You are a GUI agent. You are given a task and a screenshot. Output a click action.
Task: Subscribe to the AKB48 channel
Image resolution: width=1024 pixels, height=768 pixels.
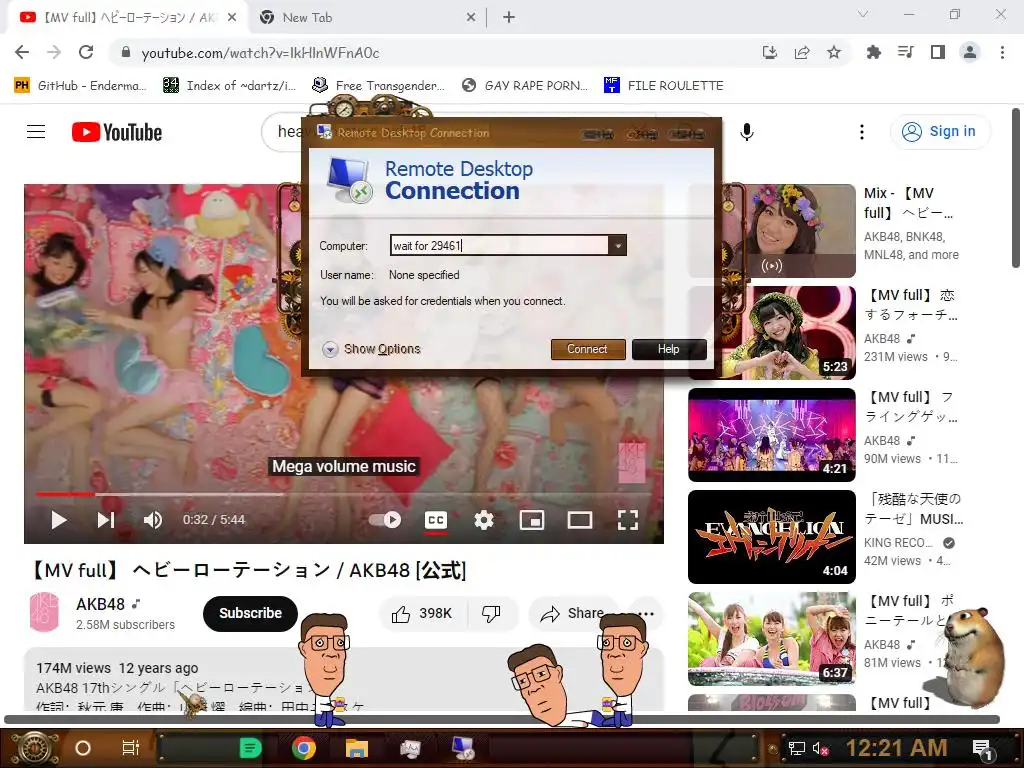click(x=250, y=613)
